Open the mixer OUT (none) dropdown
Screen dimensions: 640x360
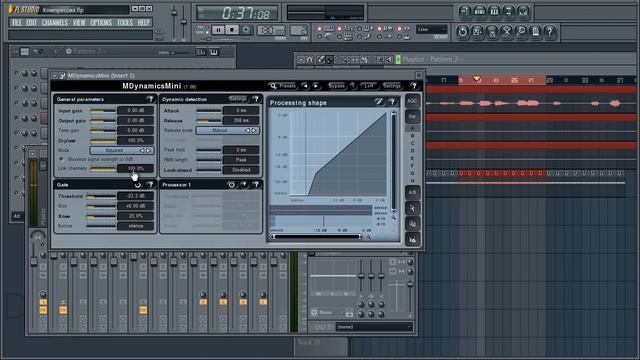coord(374,327)
